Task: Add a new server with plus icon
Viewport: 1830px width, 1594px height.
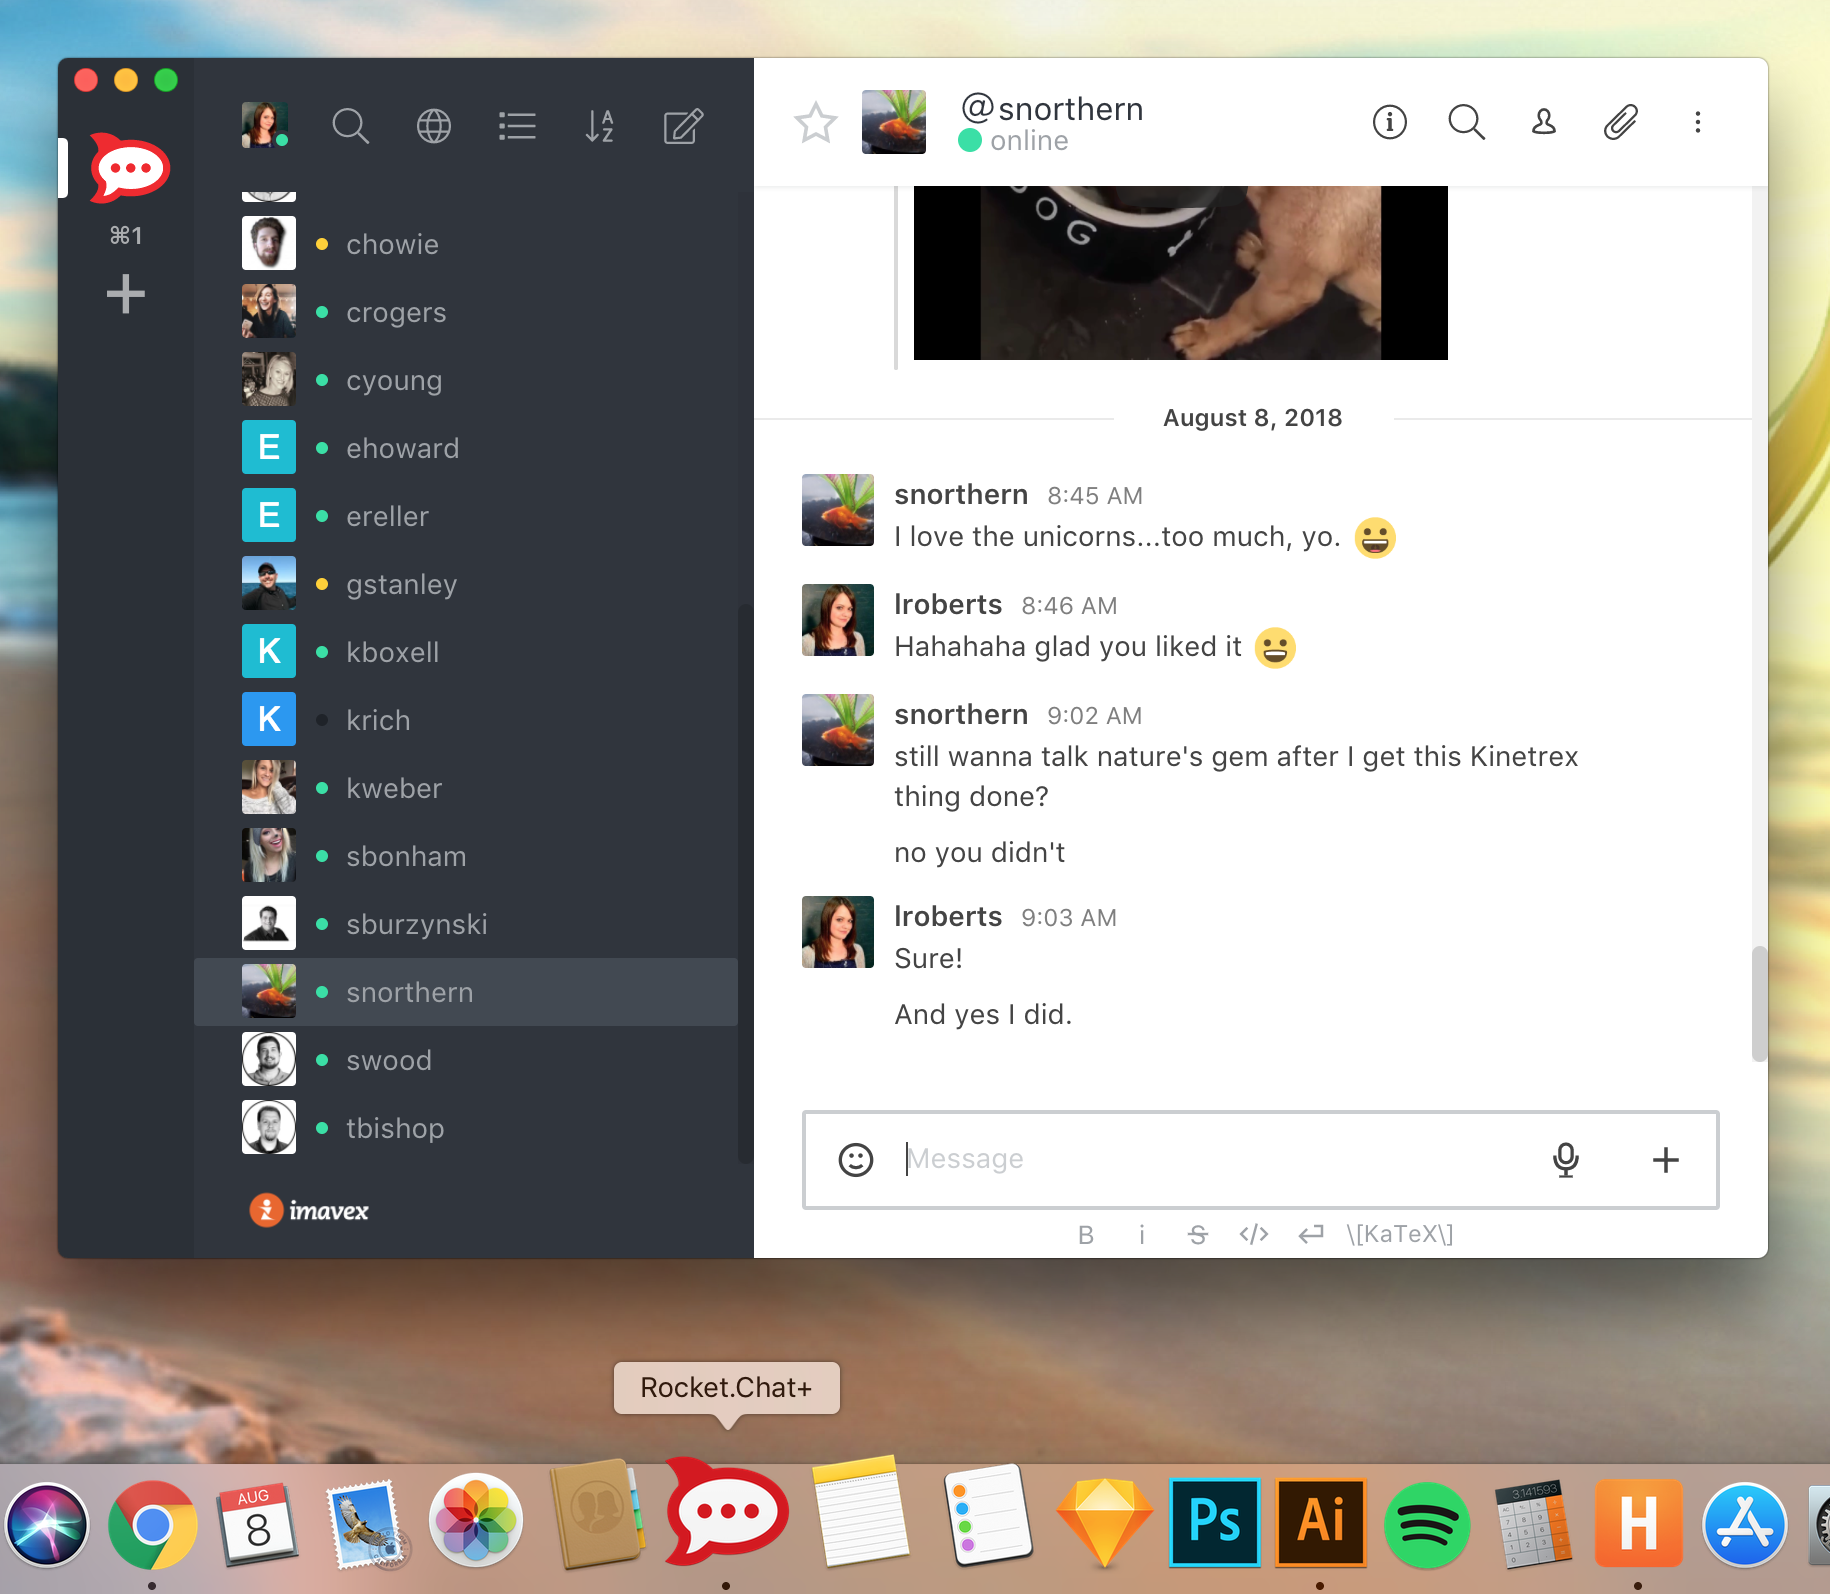Action: [126, 294]
